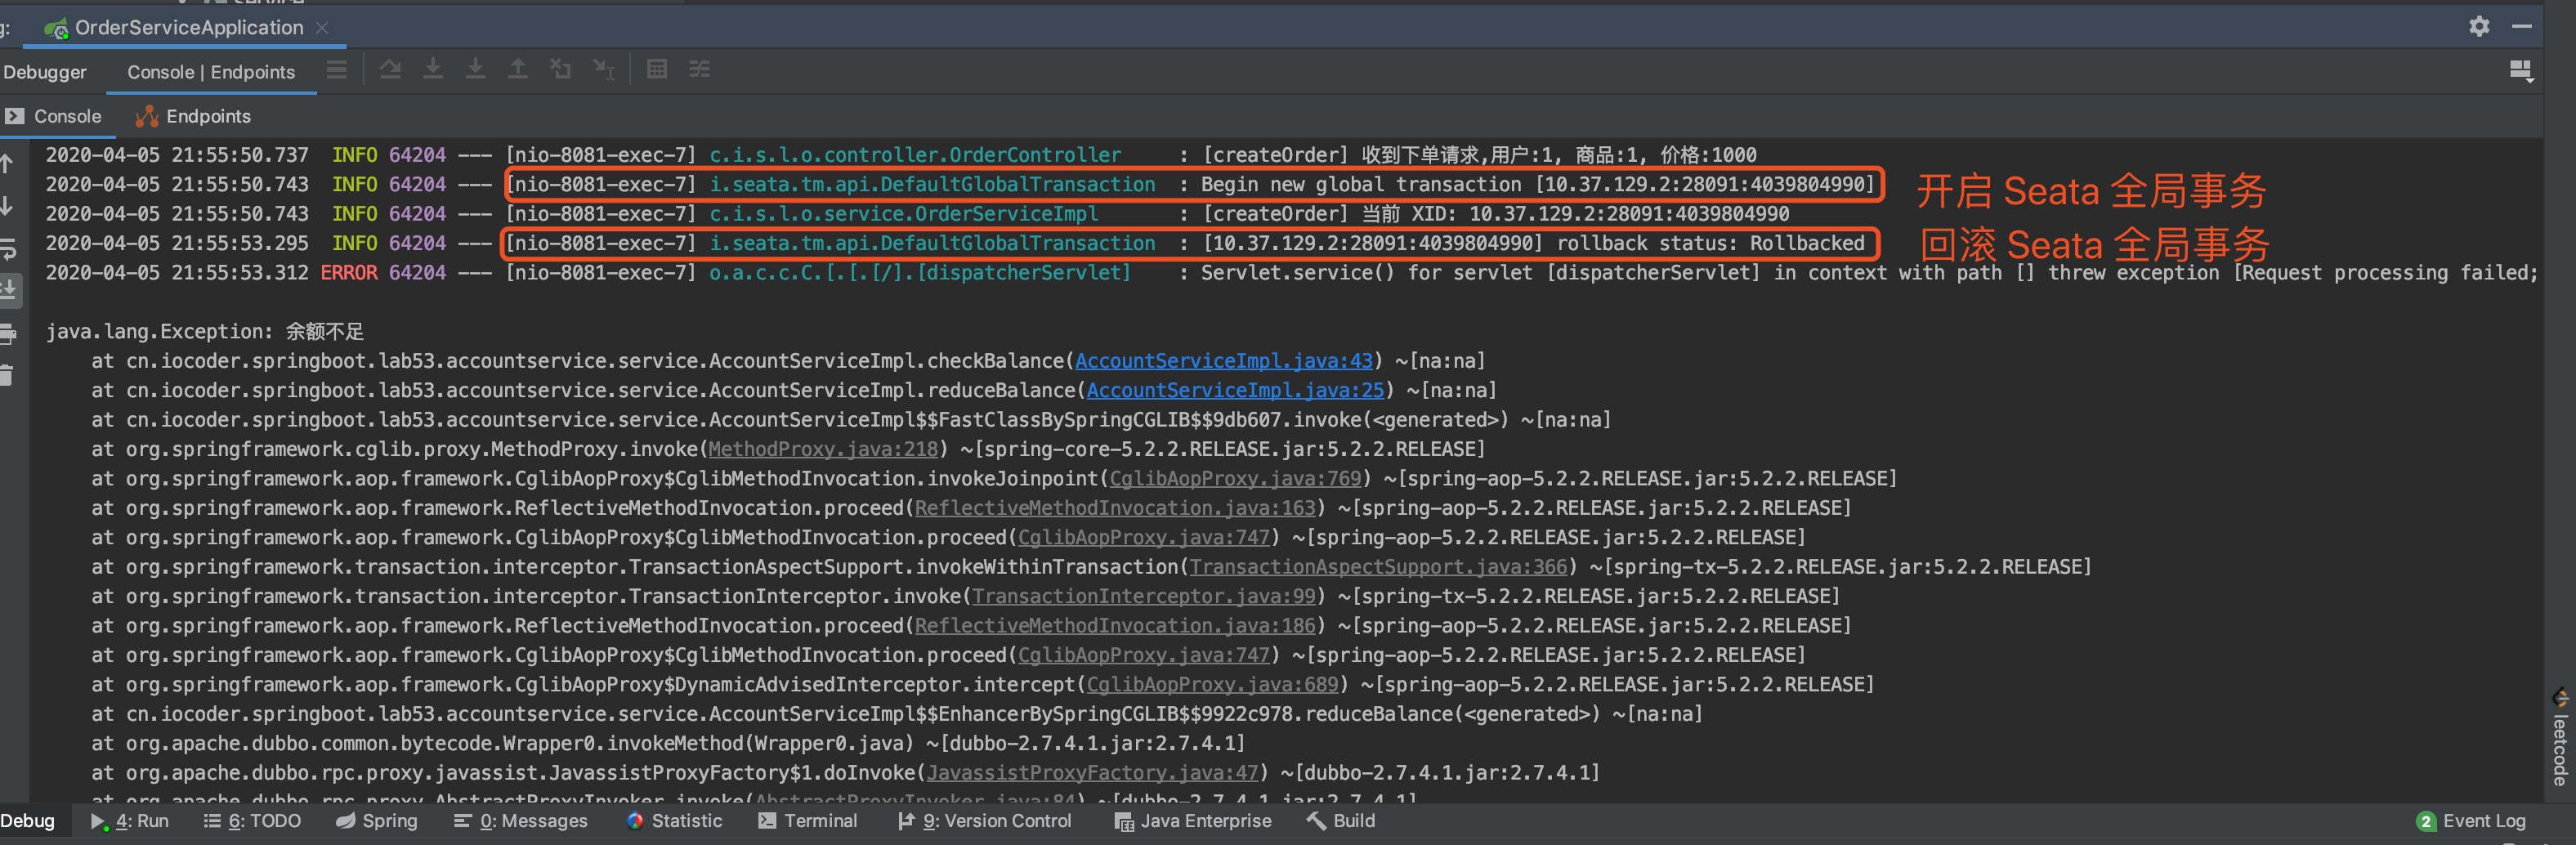Open the Evaluate Expression calculator icon
The width and height of the screenshot is (2576, 845).
pyautogui.click(x=657, y=70)
